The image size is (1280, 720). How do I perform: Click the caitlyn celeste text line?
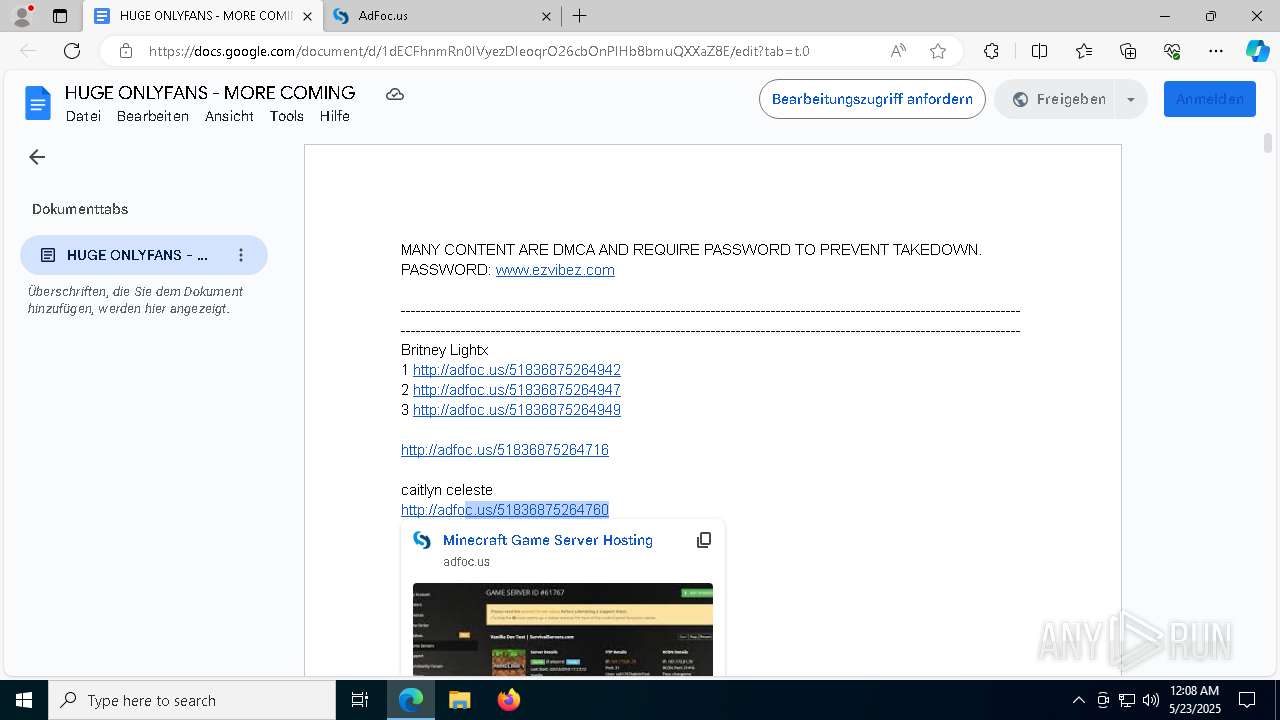pos(447,490)
